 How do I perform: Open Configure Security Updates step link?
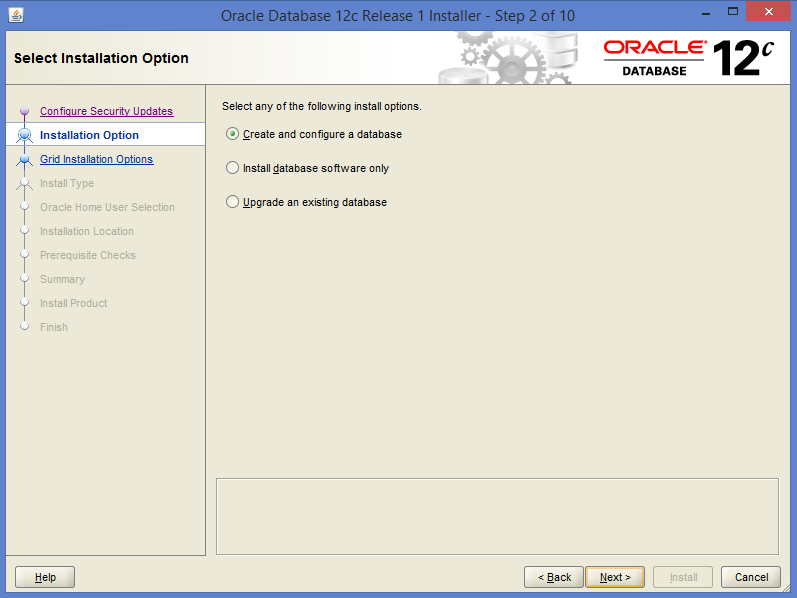click(x=106, y=111)
